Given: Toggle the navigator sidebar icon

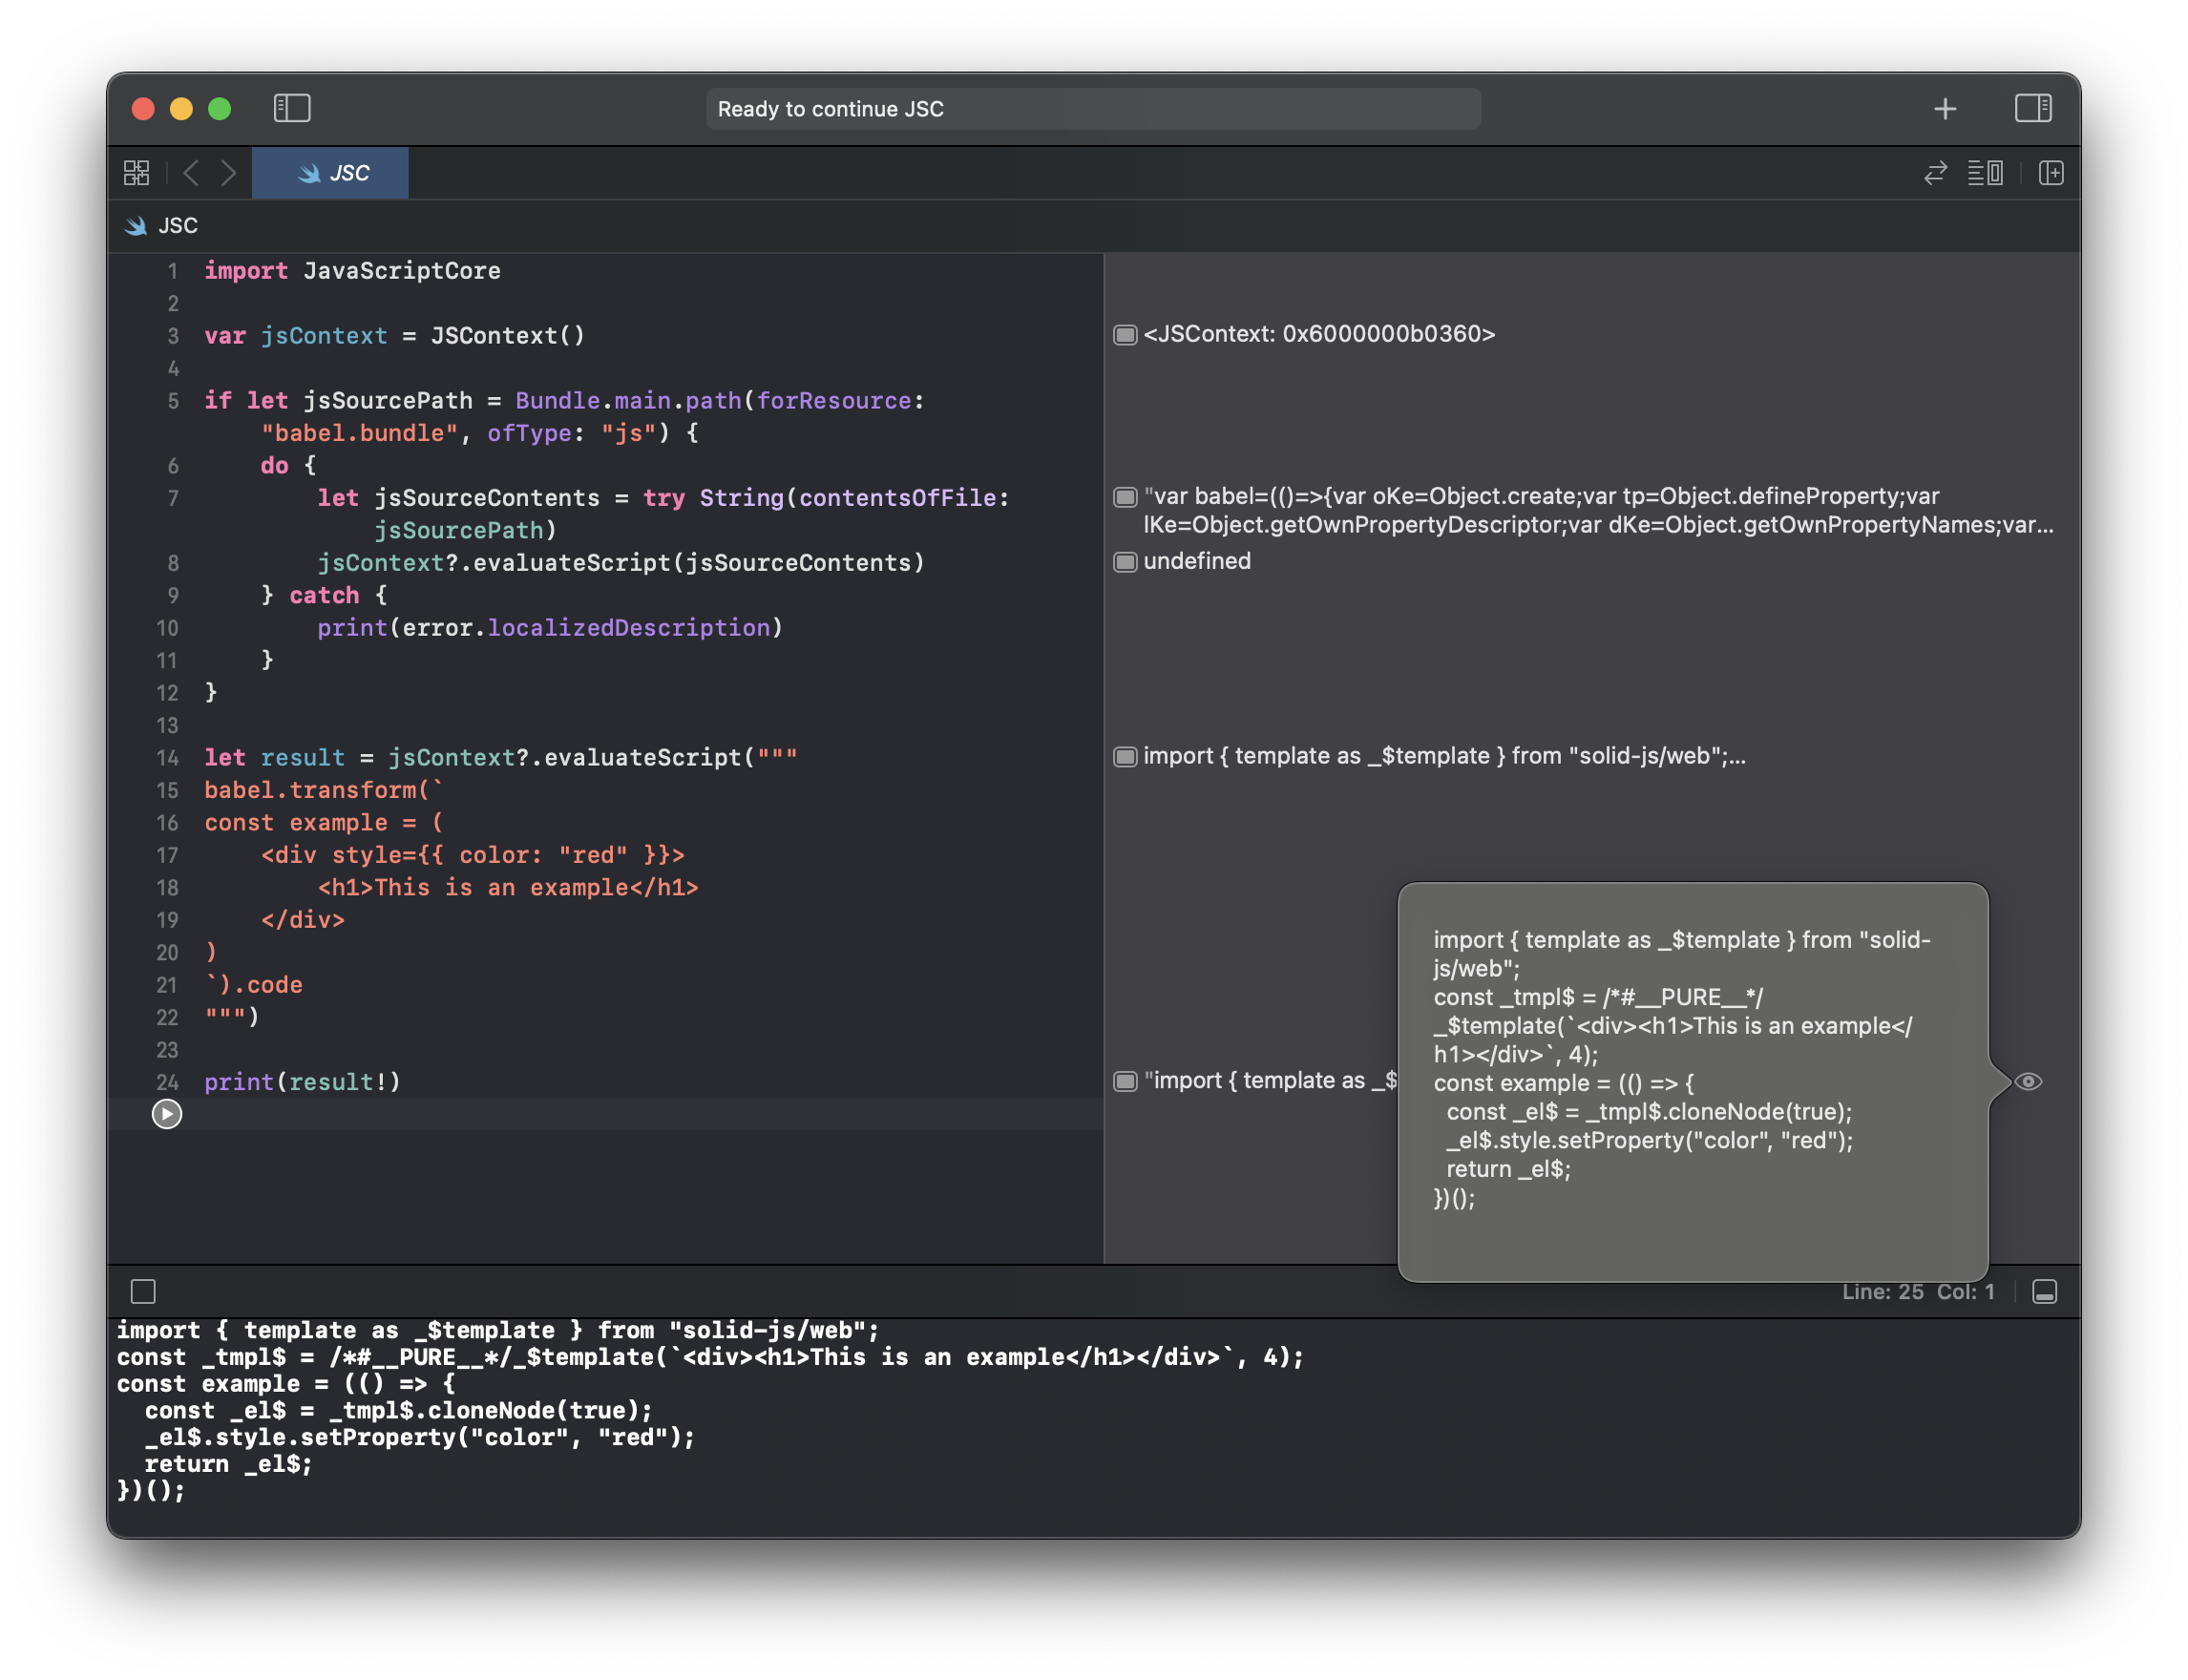Looking at the screenshot, I should click(292, 108).
